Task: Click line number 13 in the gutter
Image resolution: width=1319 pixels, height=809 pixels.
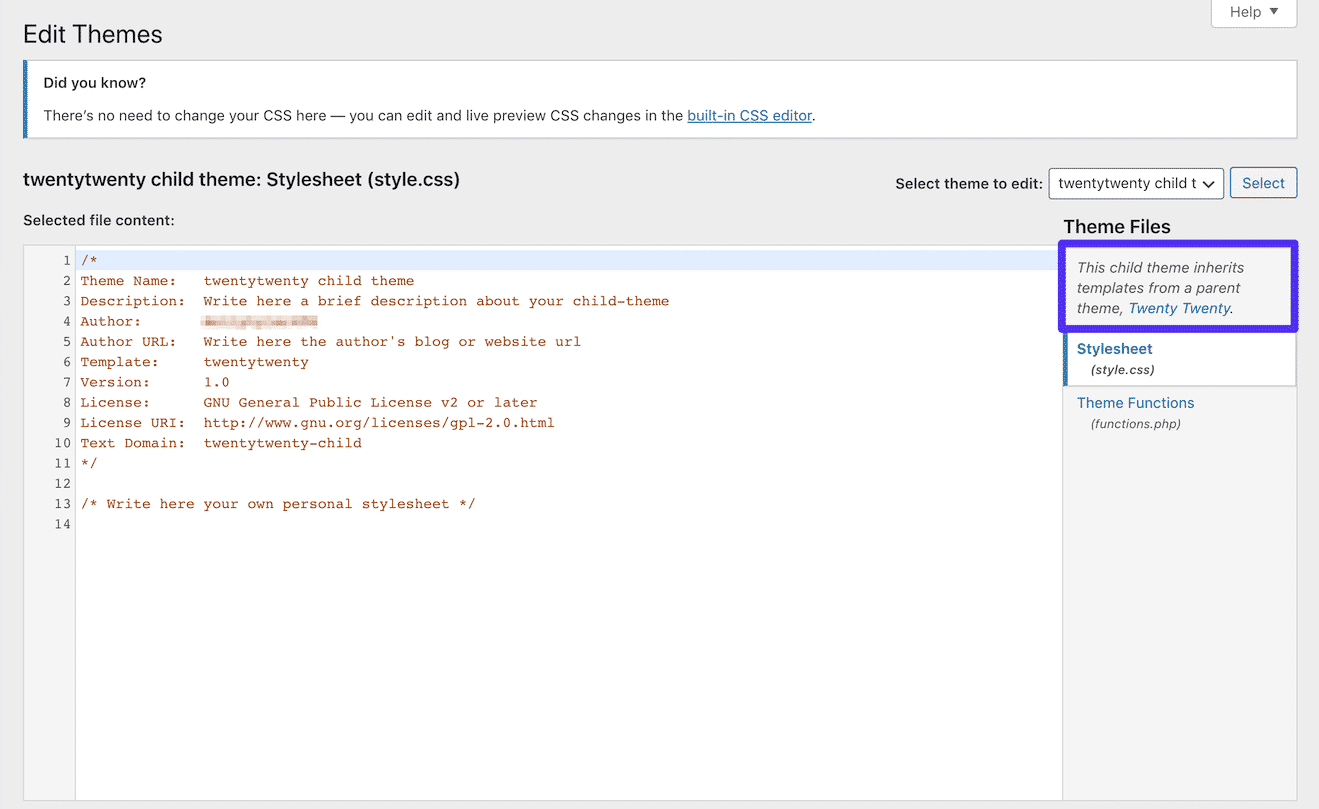Action: coord(62,503)
